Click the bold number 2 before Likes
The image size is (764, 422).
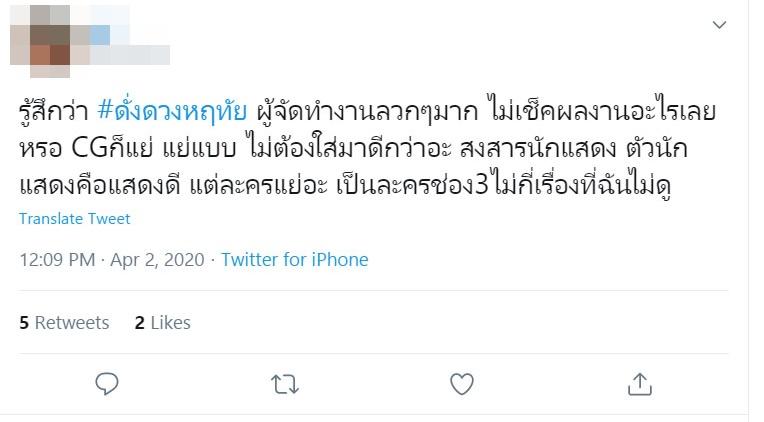click(x=140, y=323)
